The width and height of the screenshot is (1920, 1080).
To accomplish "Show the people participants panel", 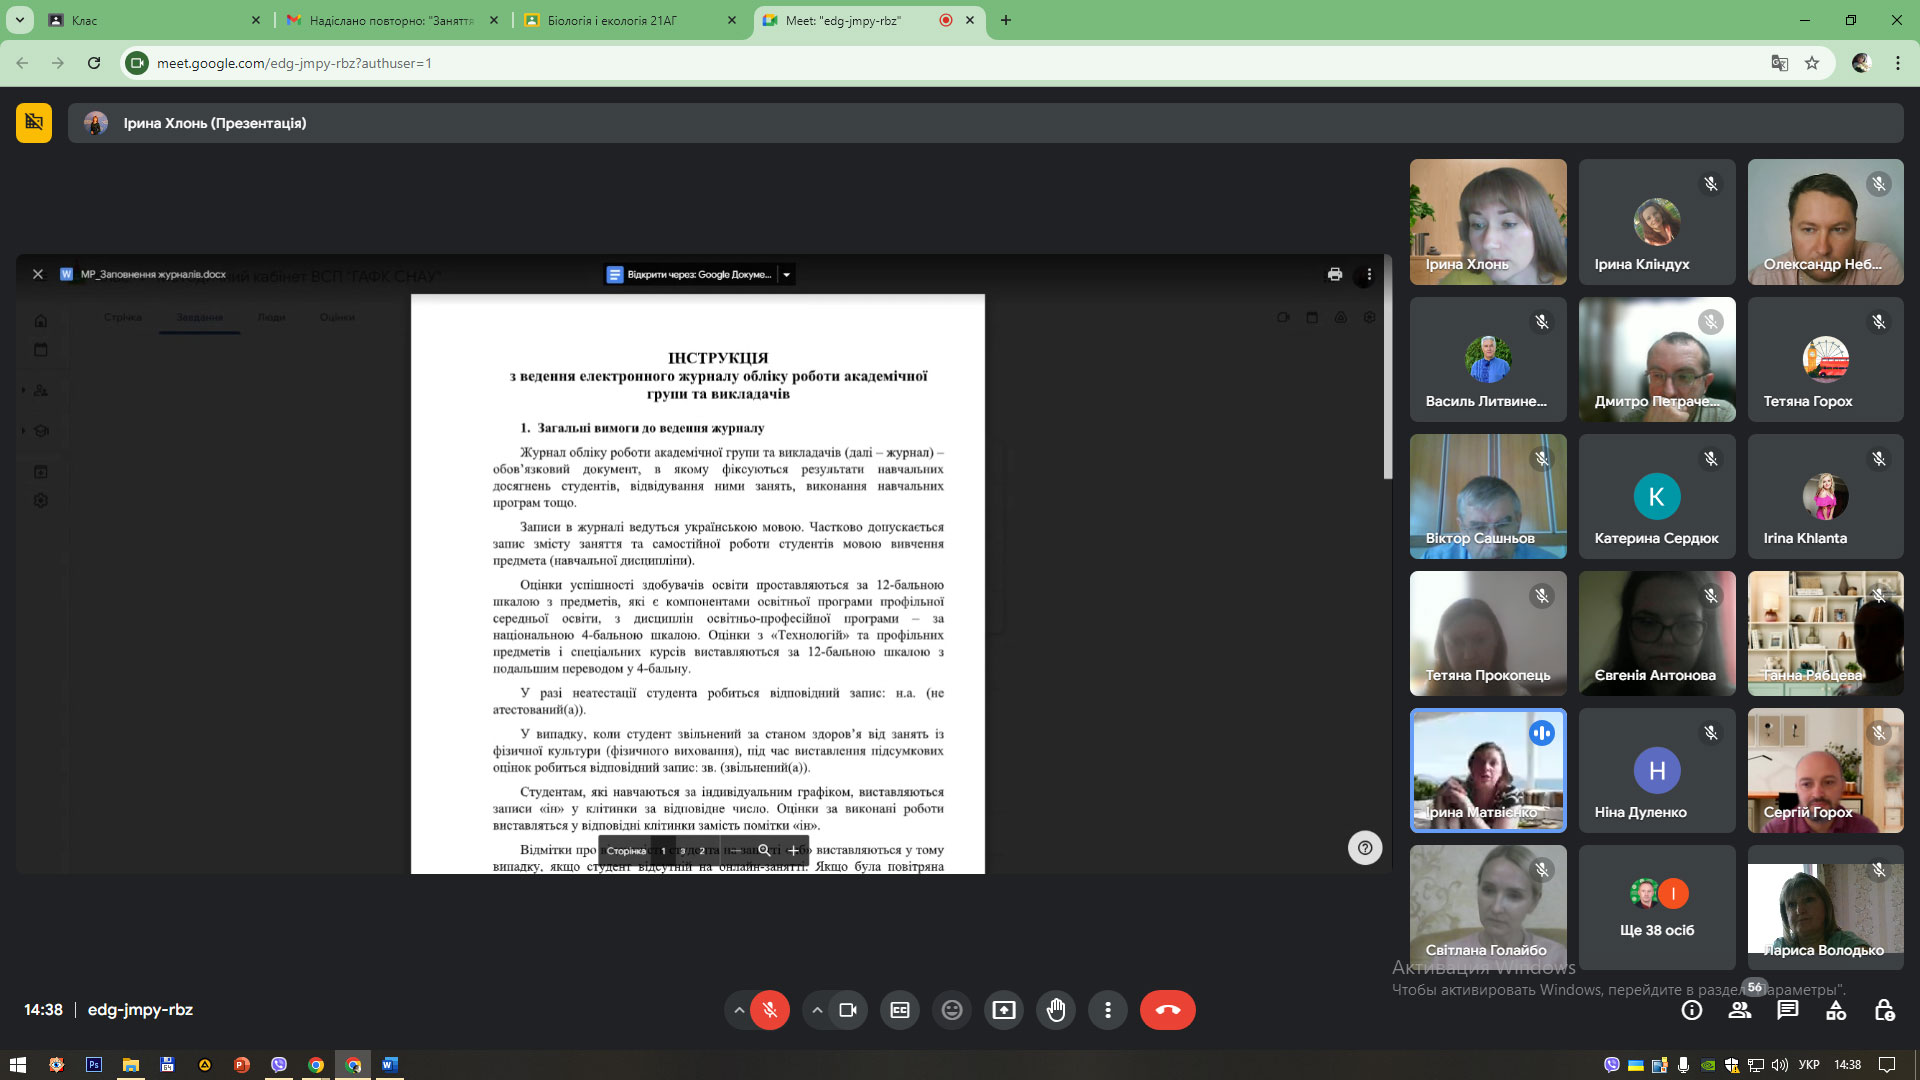I will click(1740, 1010).
